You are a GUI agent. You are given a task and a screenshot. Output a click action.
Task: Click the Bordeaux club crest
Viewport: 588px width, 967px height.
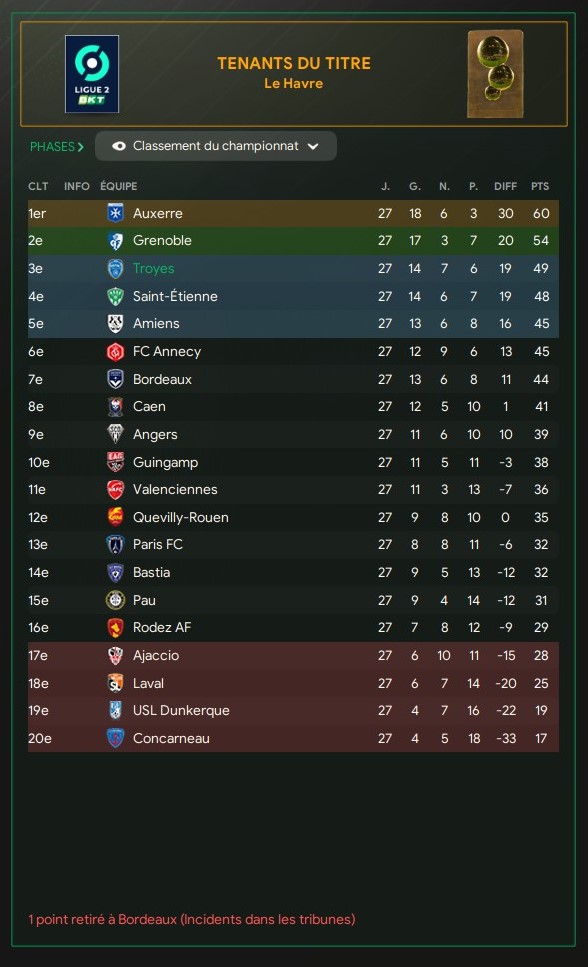pyautogui.click(x=115, y=379)
